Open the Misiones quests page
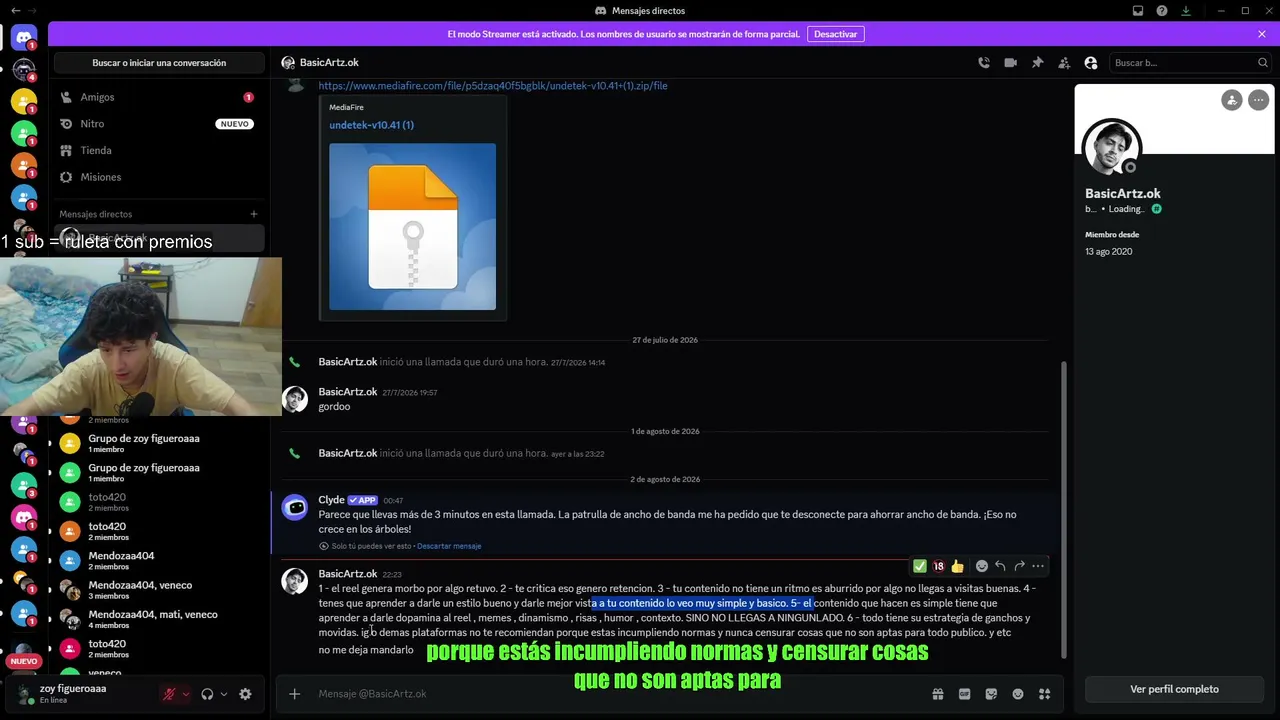 [x=157, y=177]
